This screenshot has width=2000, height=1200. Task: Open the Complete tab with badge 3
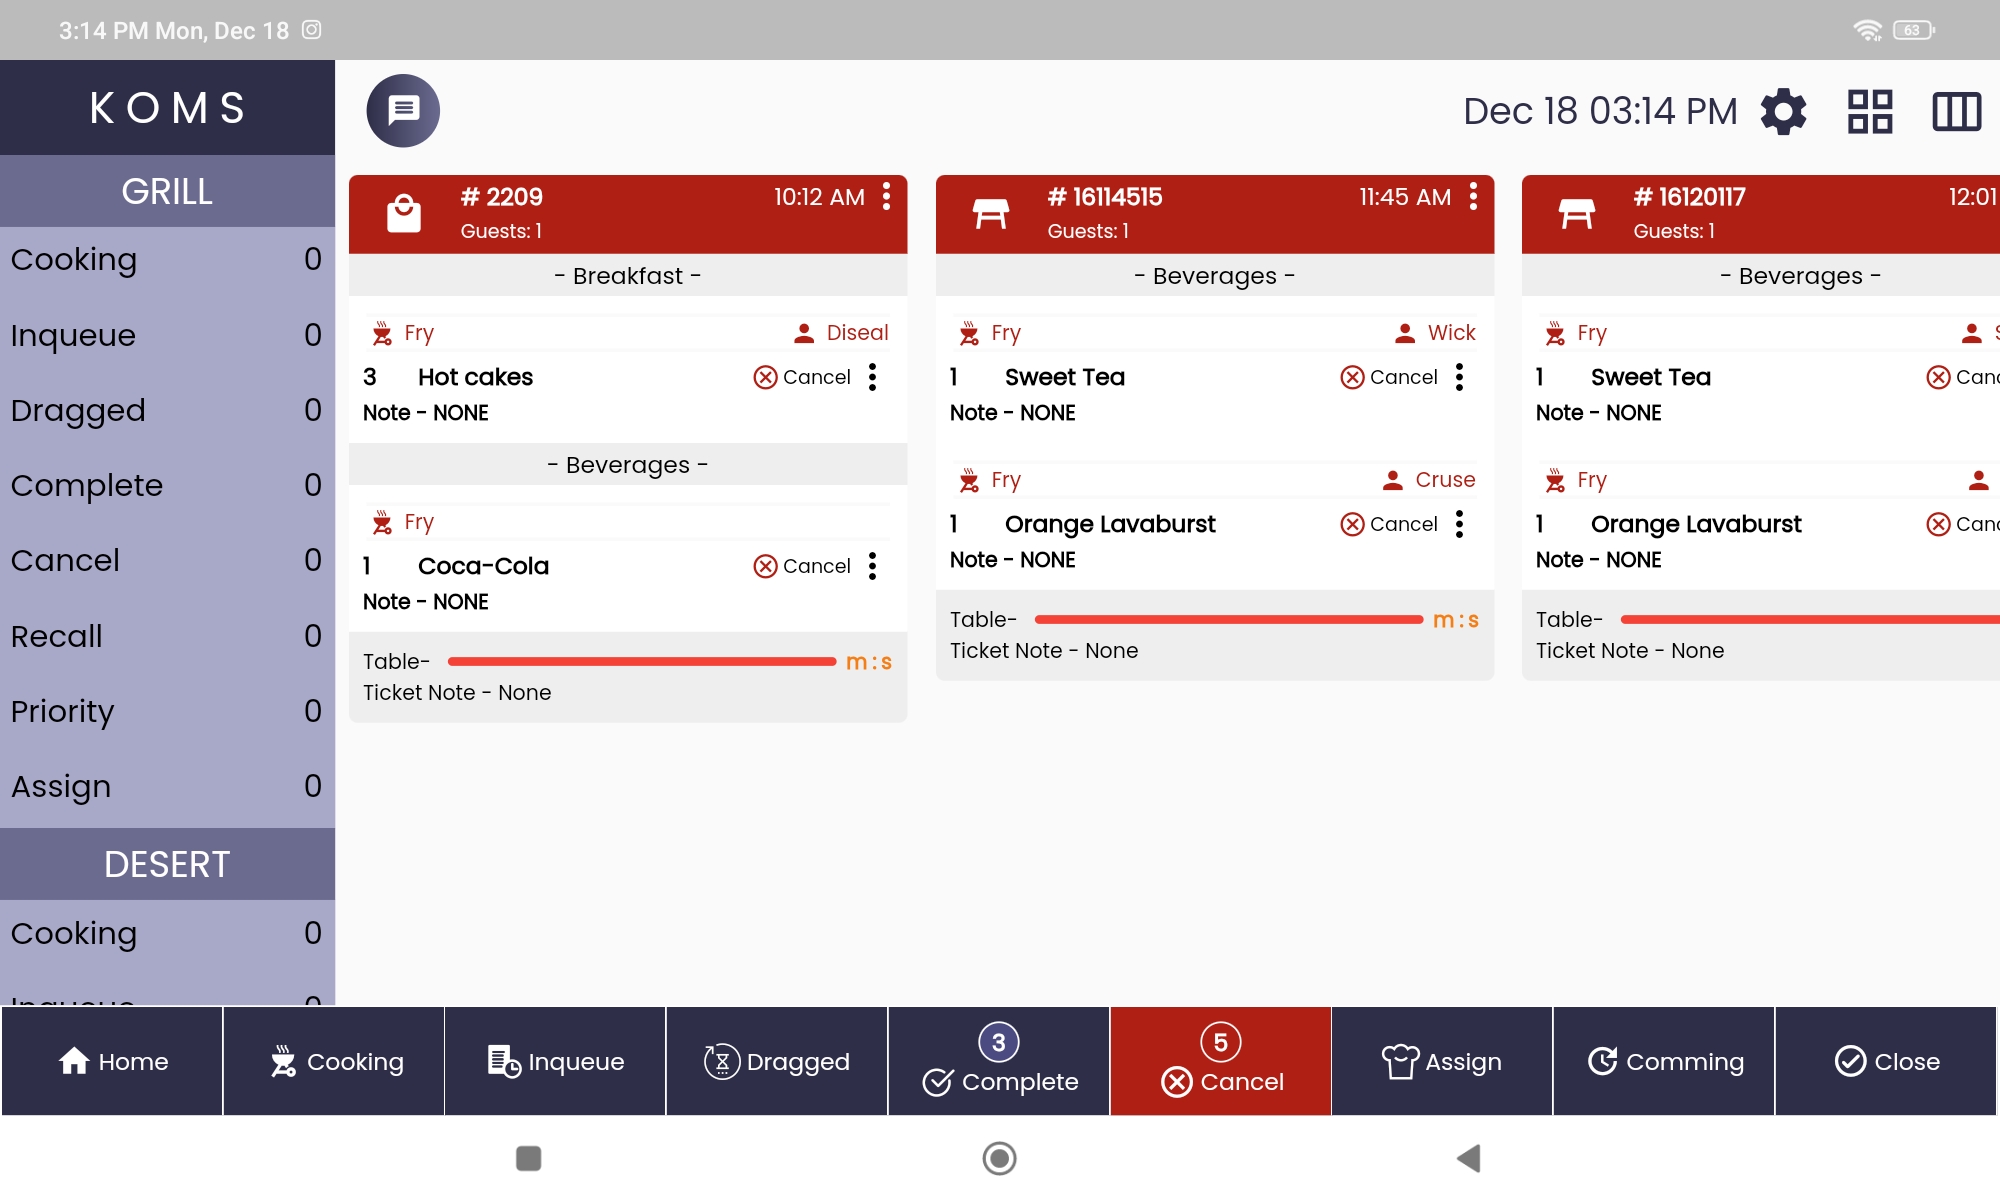pyautogui.click(x=999, y=1062)
